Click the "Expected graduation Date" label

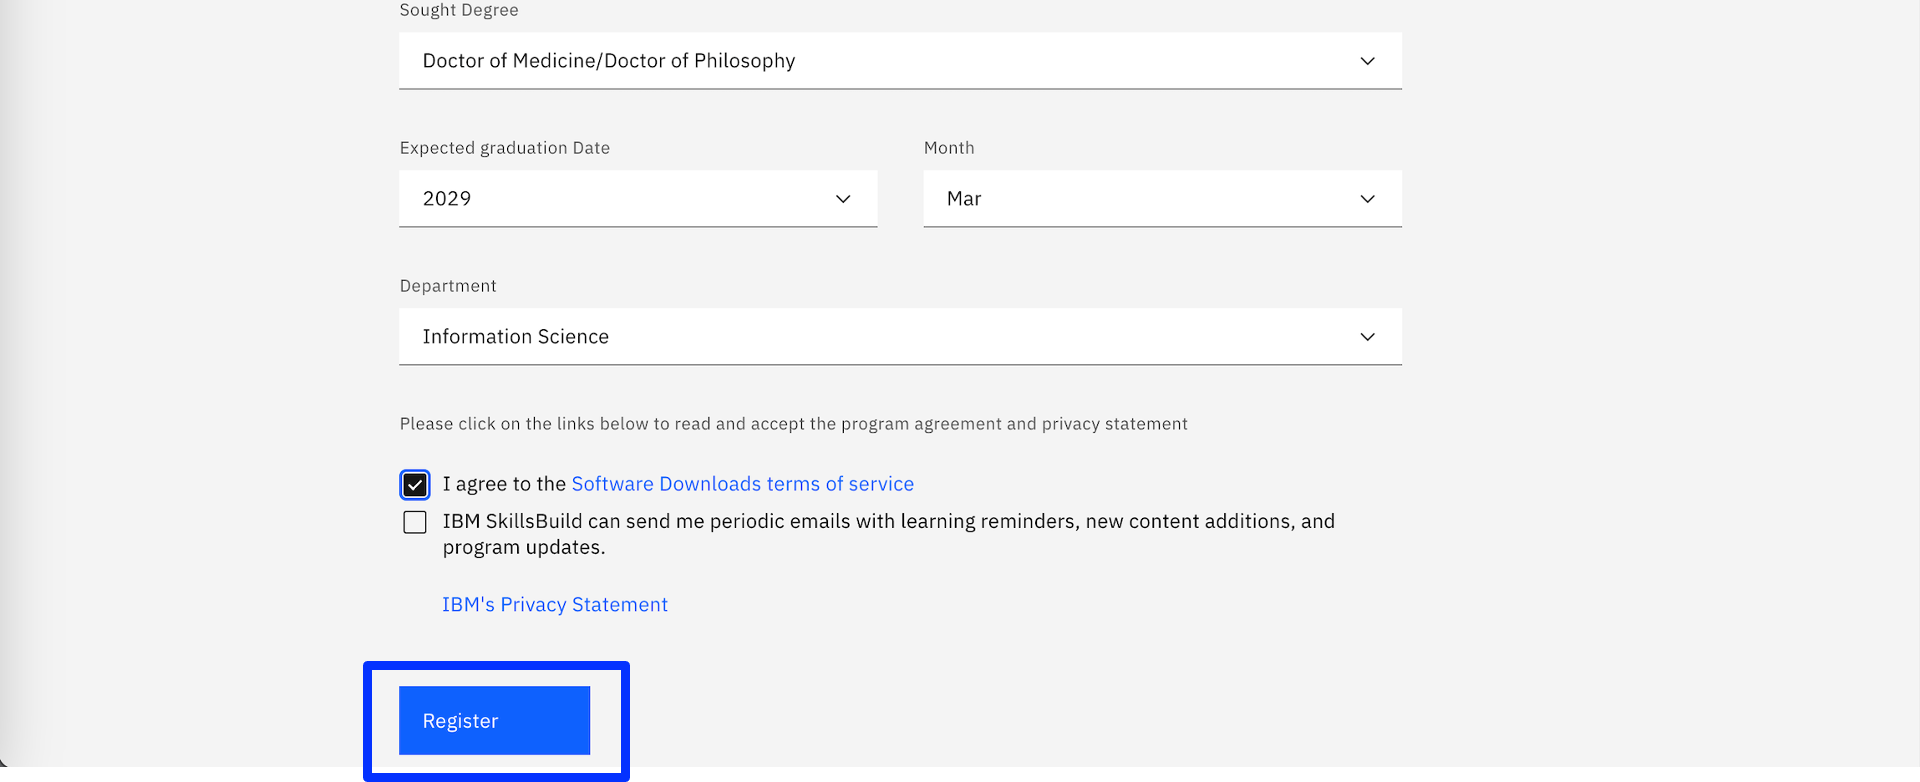(x=505, y=148)
